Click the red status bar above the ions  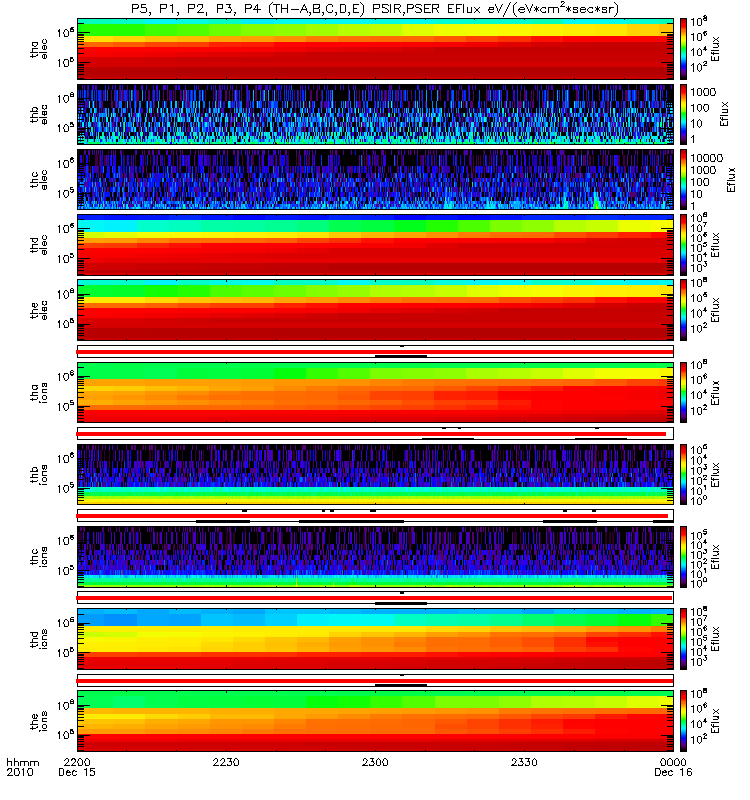point(376,680)
